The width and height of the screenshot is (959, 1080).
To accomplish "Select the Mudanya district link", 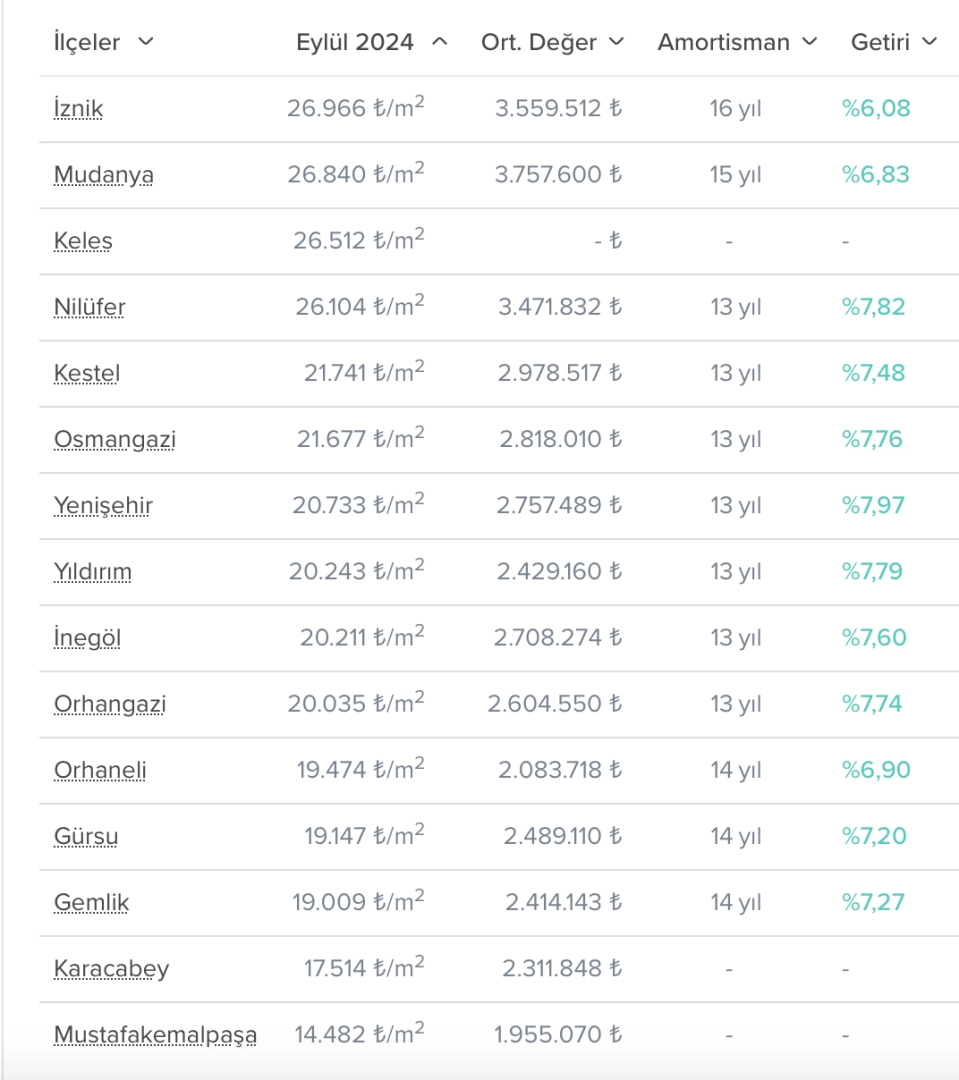I will click(104, 175).
